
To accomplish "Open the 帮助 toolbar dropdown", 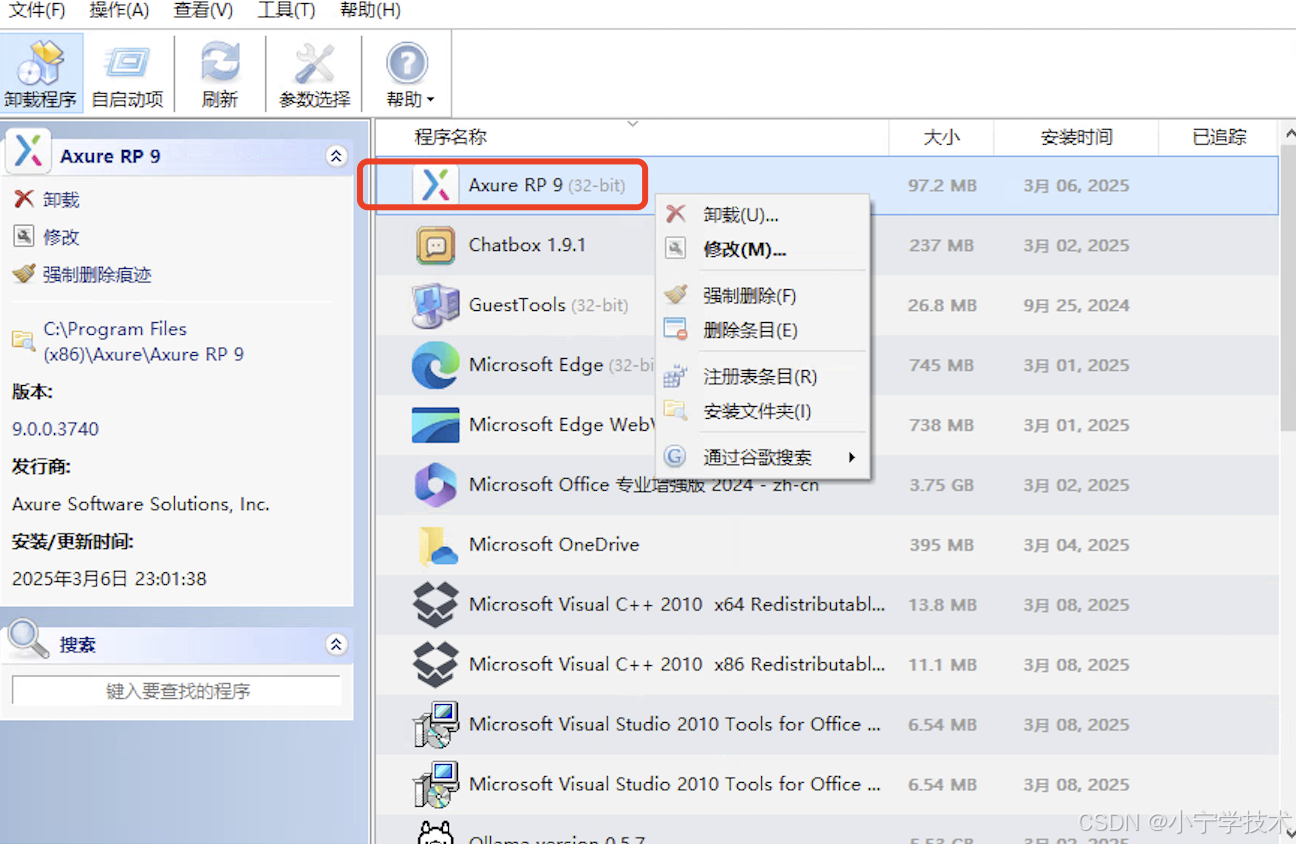I will pyautogui.click(x=408, y=74).
